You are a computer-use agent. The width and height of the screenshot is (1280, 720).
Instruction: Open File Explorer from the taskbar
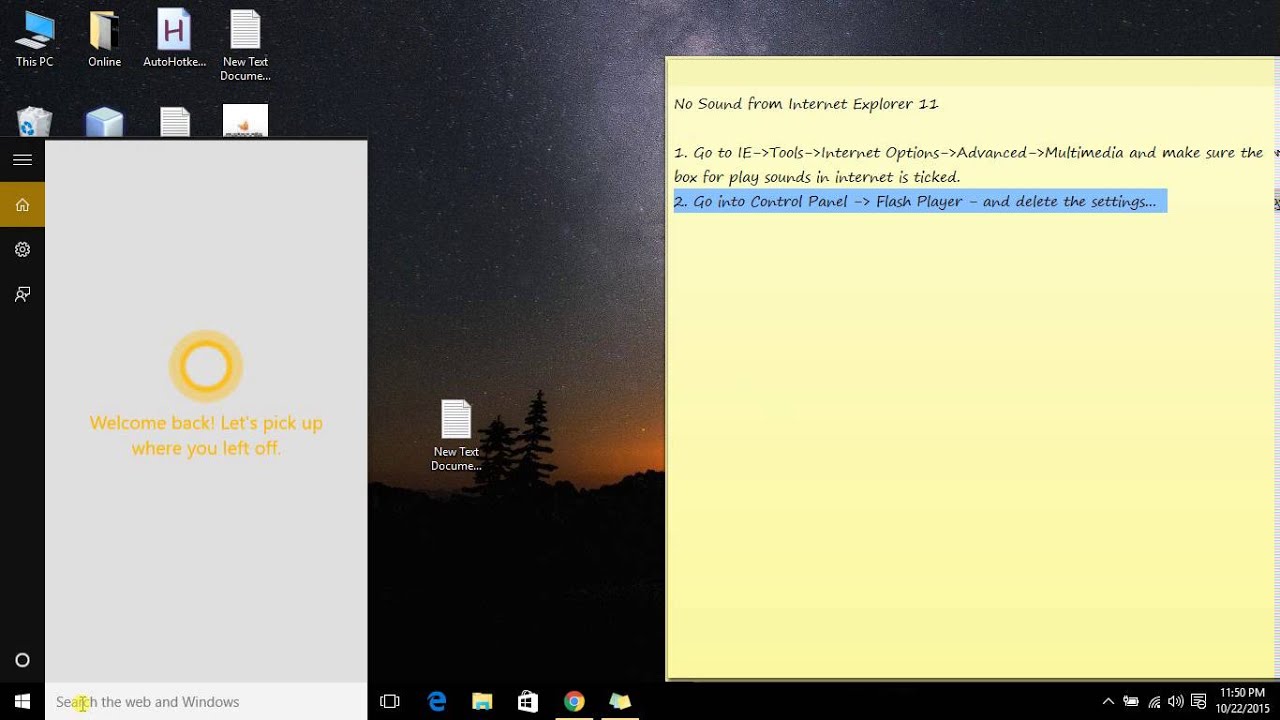(x=482, y=702)
